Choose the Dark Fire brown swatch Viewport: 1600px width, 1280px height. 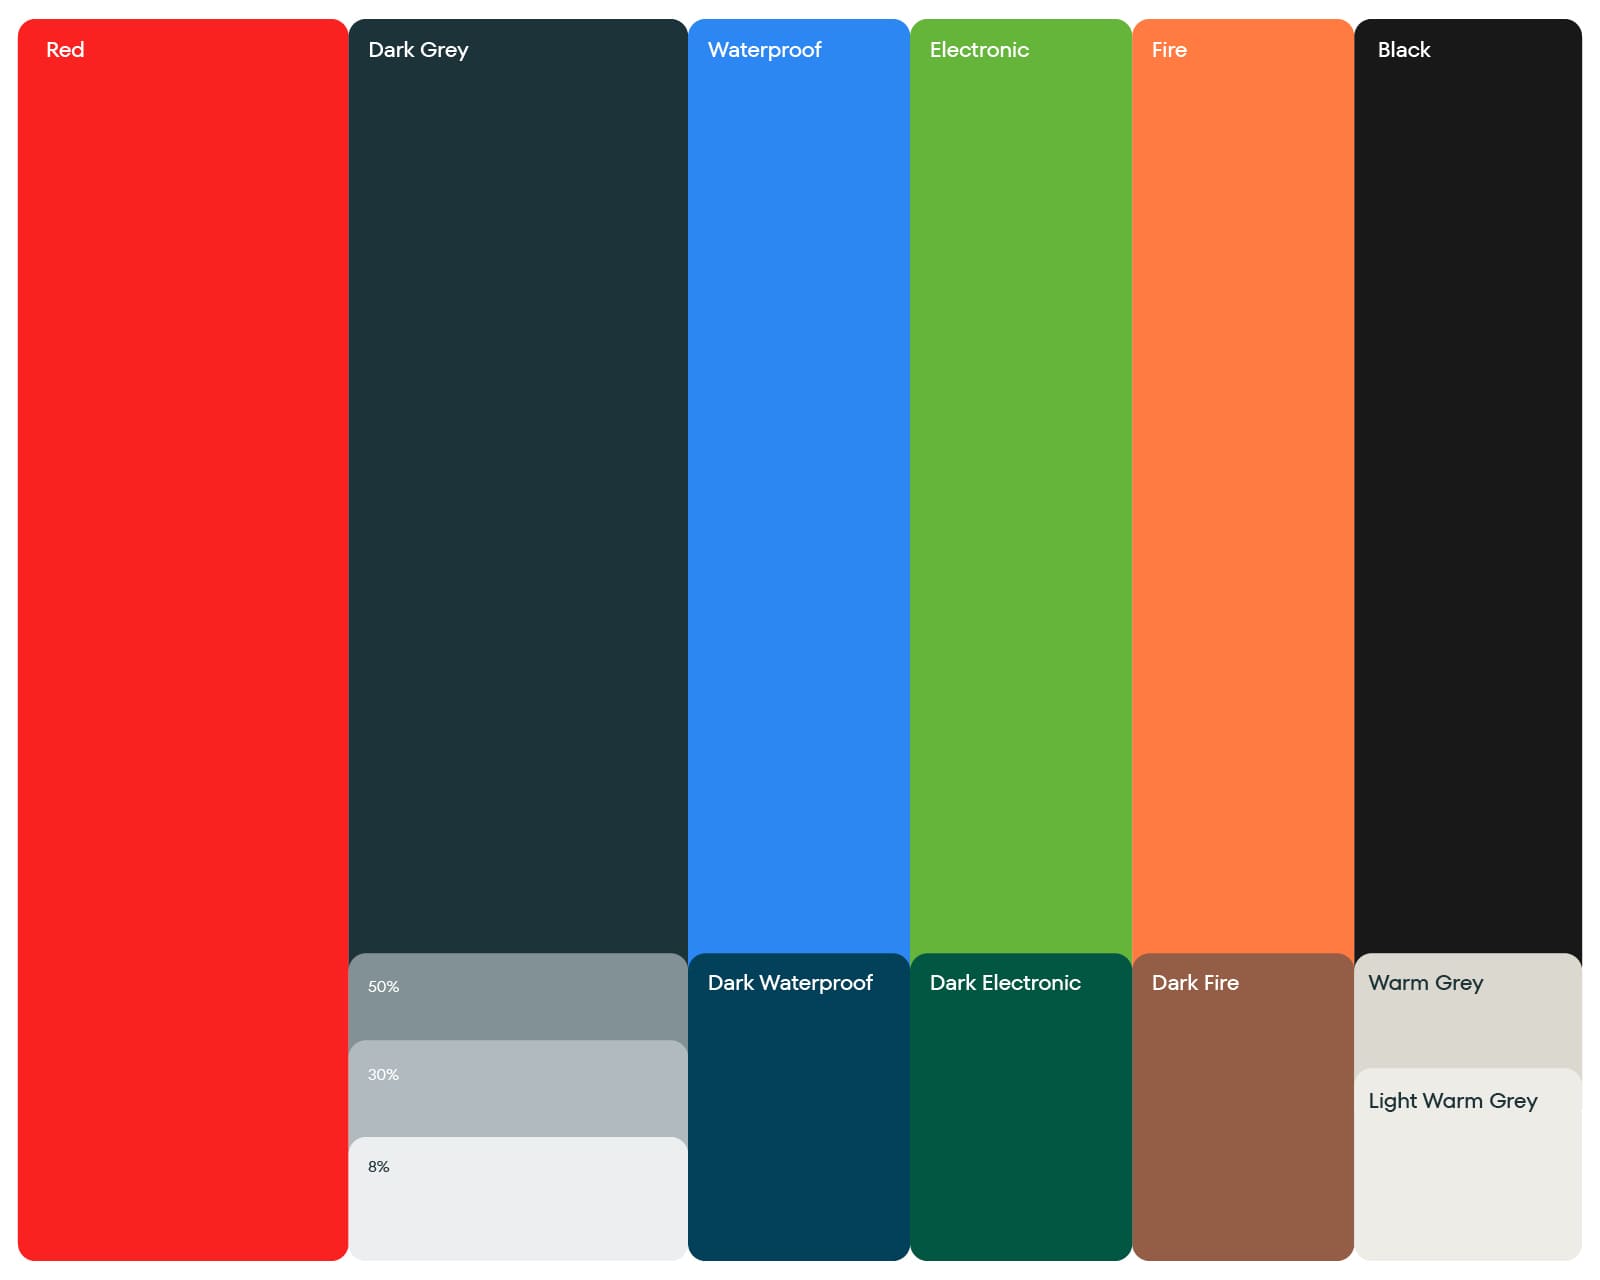point(1243,1110)
